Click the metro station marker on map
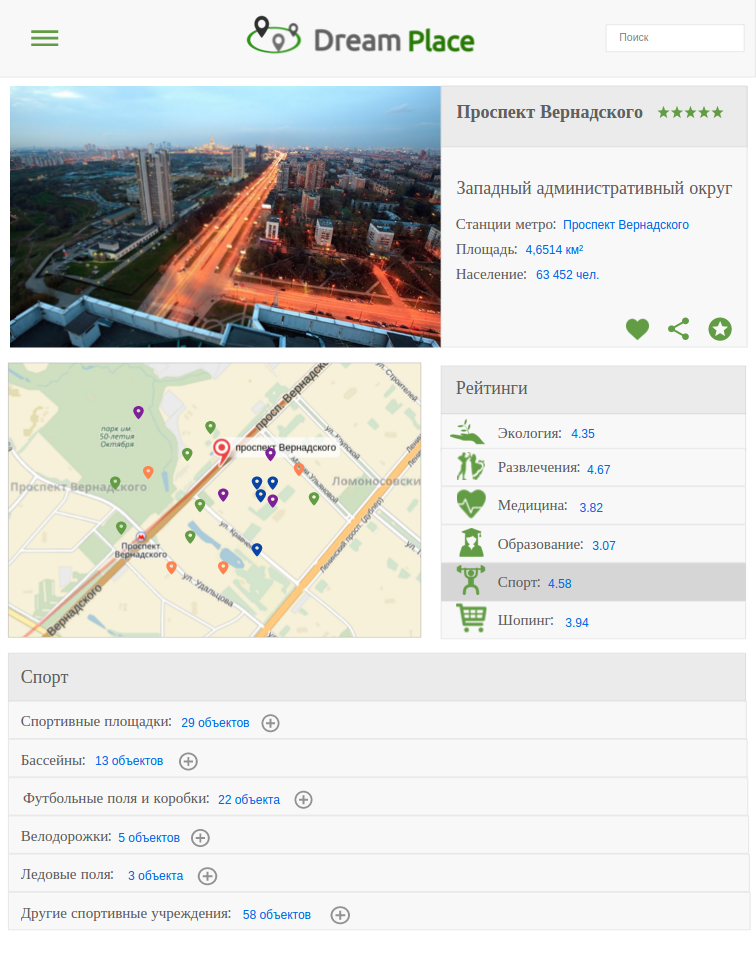 pos(141,537)
